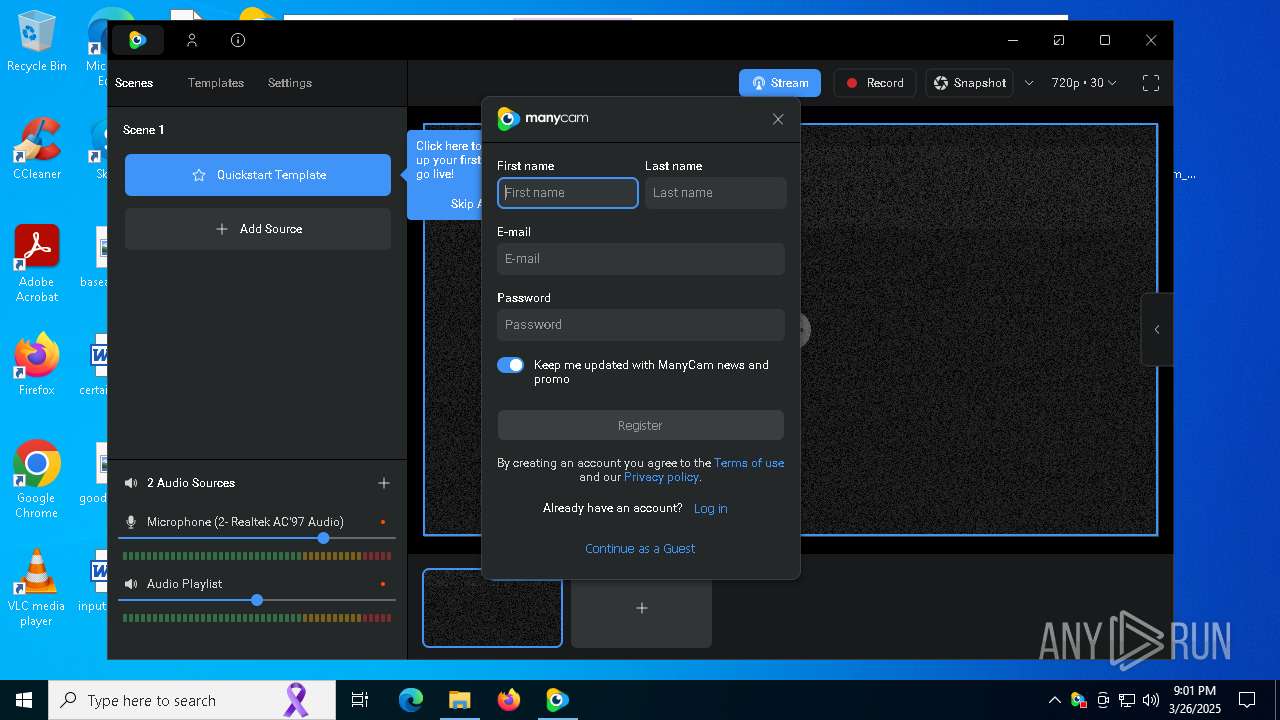Open Microsoft Edge from the taskbar
Image resolution: width=1280 pixels, height=720 pixels.
coord(411,700)
